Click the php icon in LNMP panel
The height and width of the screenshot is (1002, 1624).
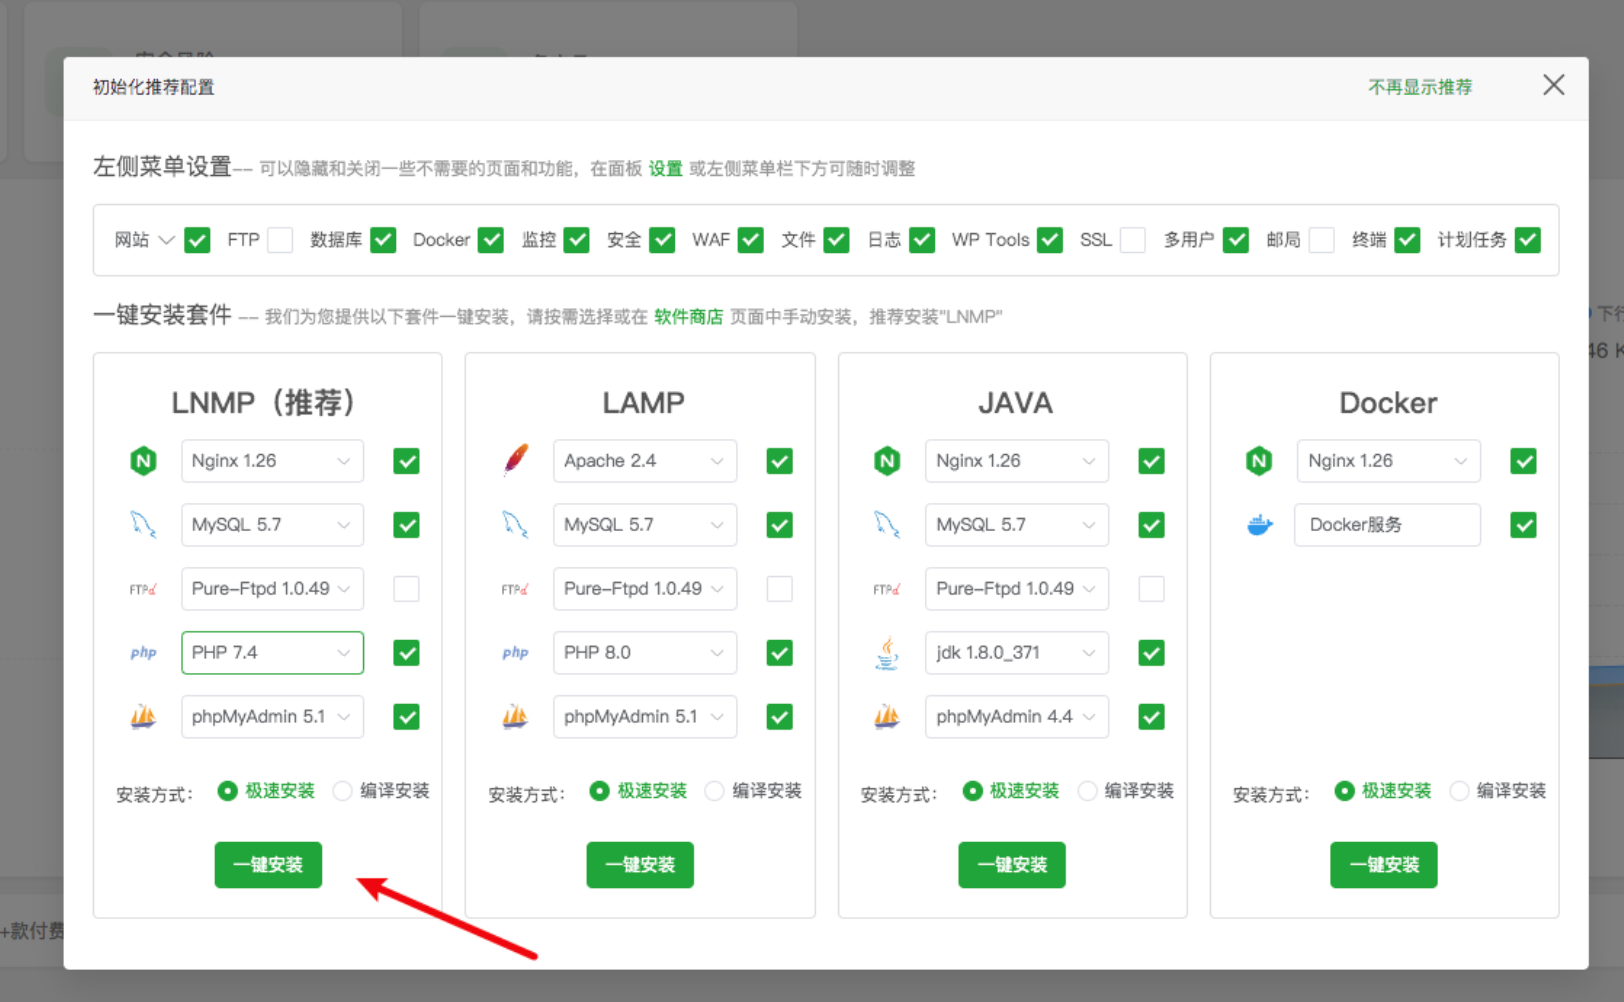(143, 653)
